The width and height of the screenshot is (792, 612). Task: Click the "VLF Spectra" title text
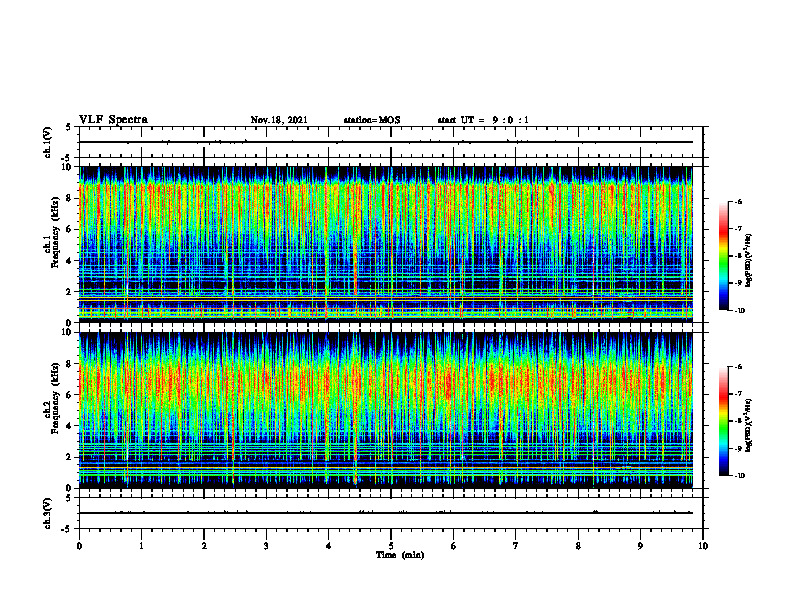pyautogui.click(x=113, y=119)
